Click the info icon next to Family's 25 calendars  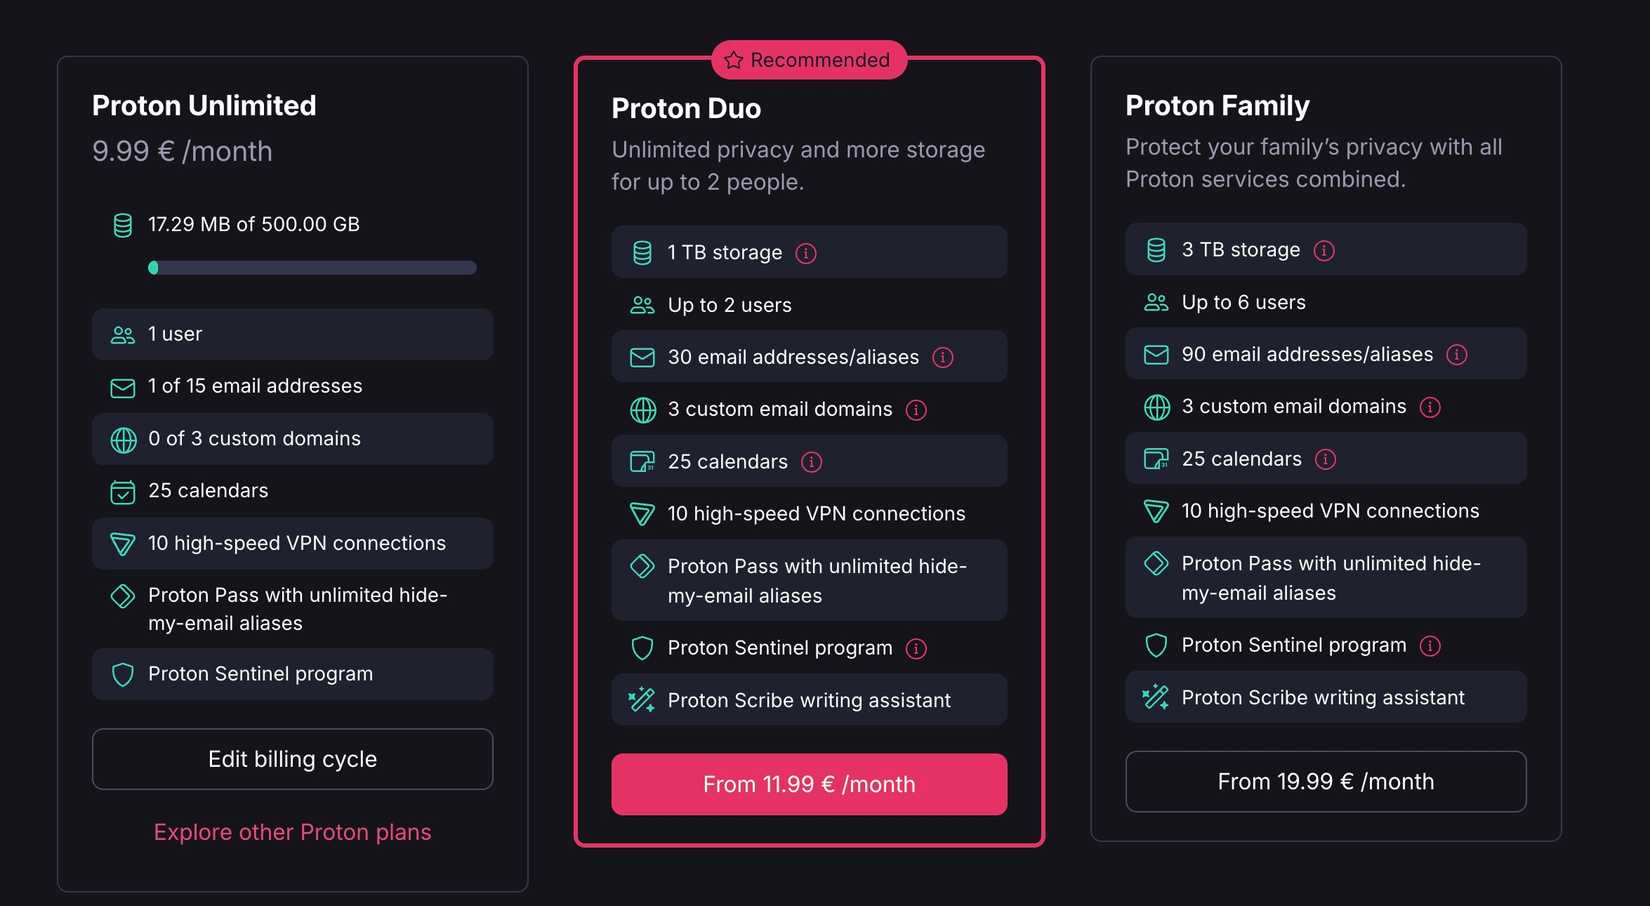[1326, 459]
